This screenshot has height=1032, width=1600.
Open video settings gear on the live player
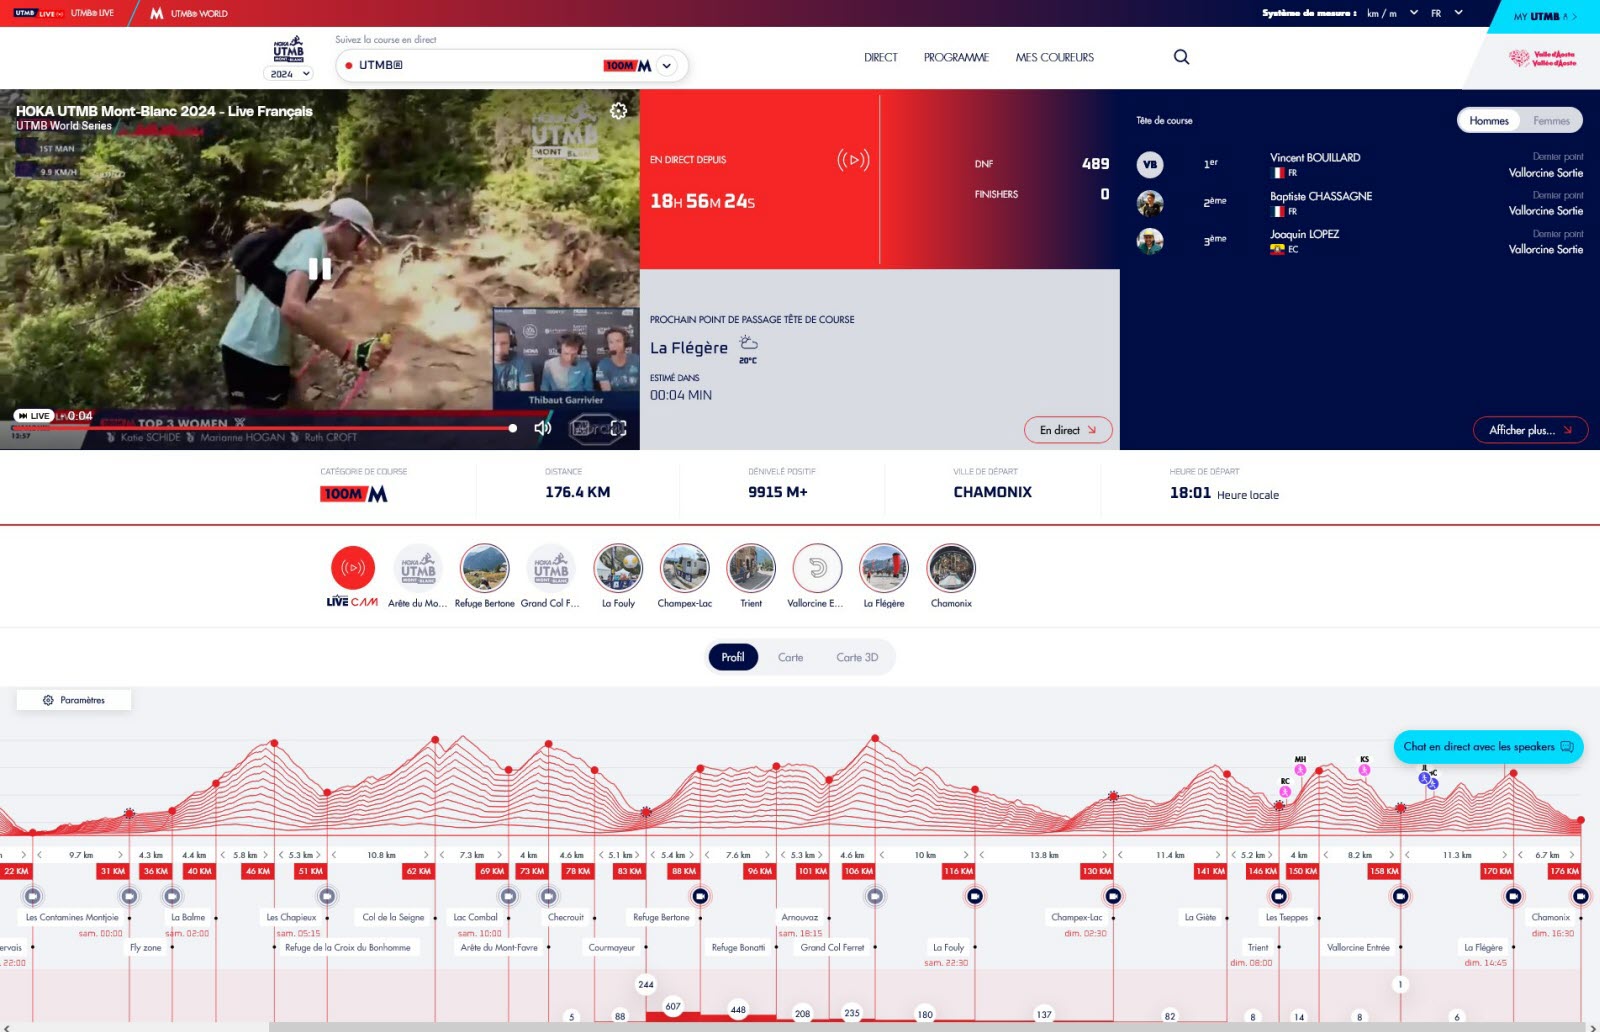point(619,111)
